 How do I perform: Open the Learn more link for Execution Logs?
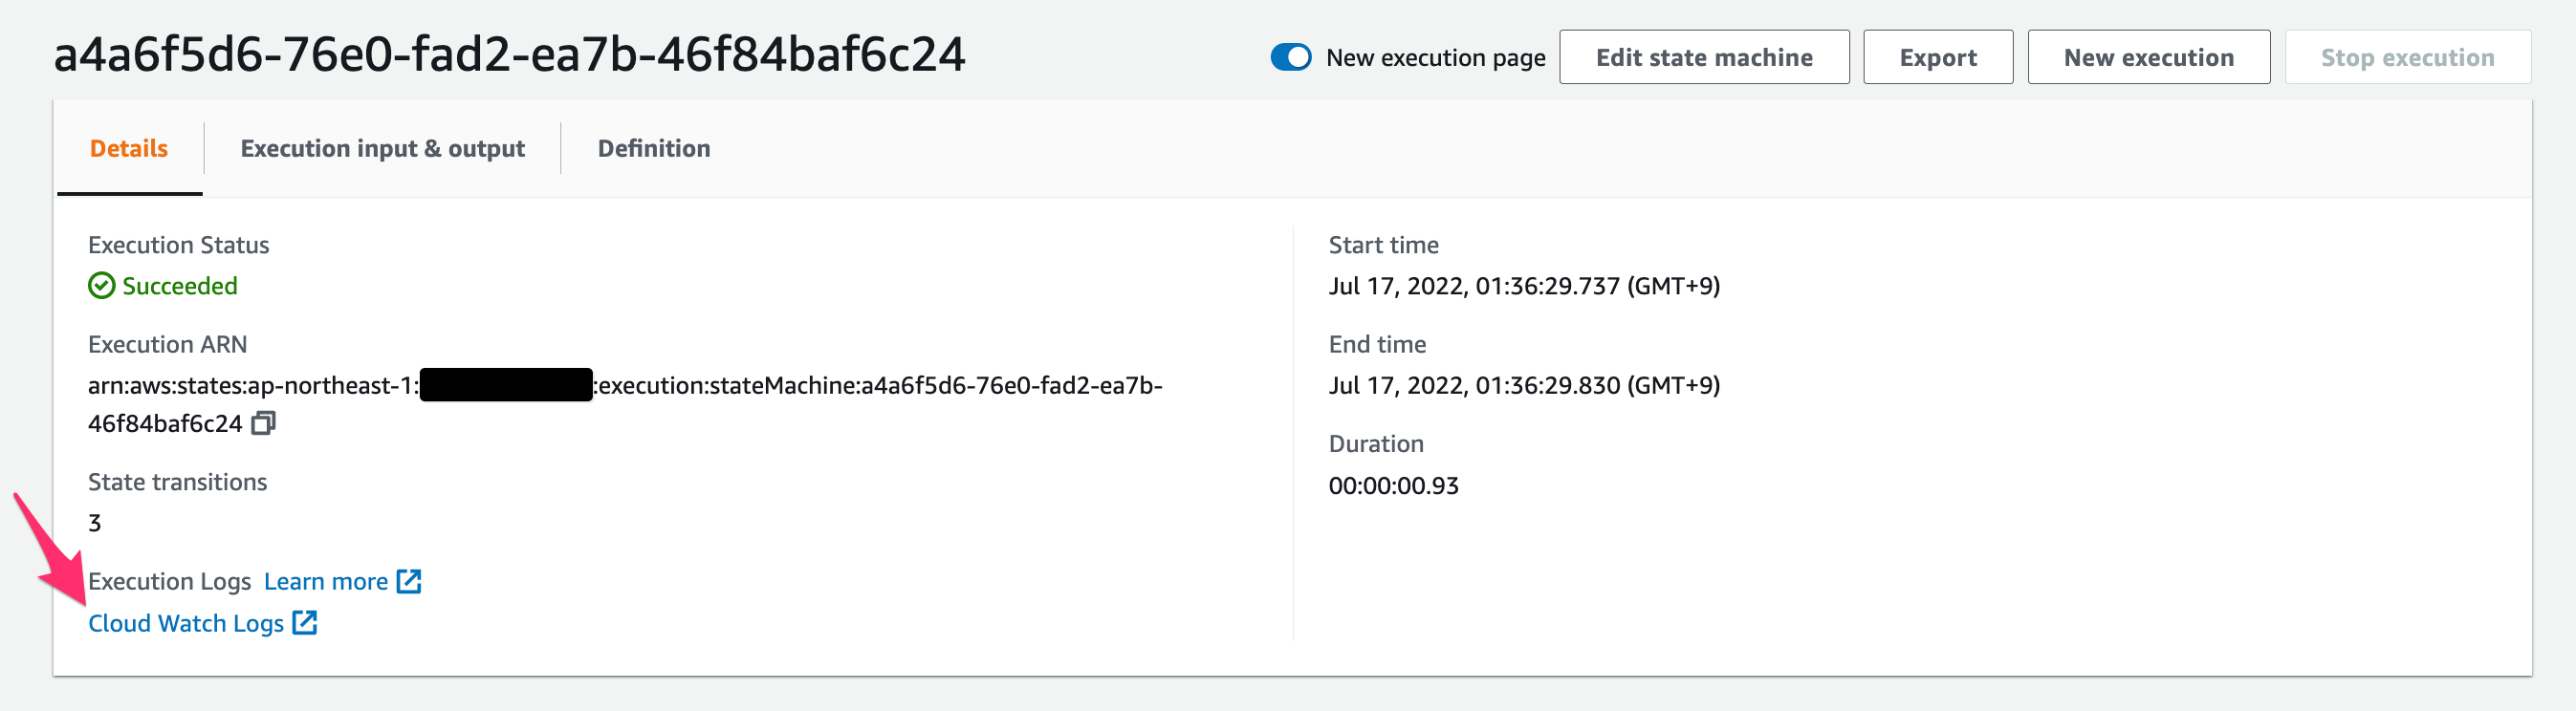pos(326,581)
